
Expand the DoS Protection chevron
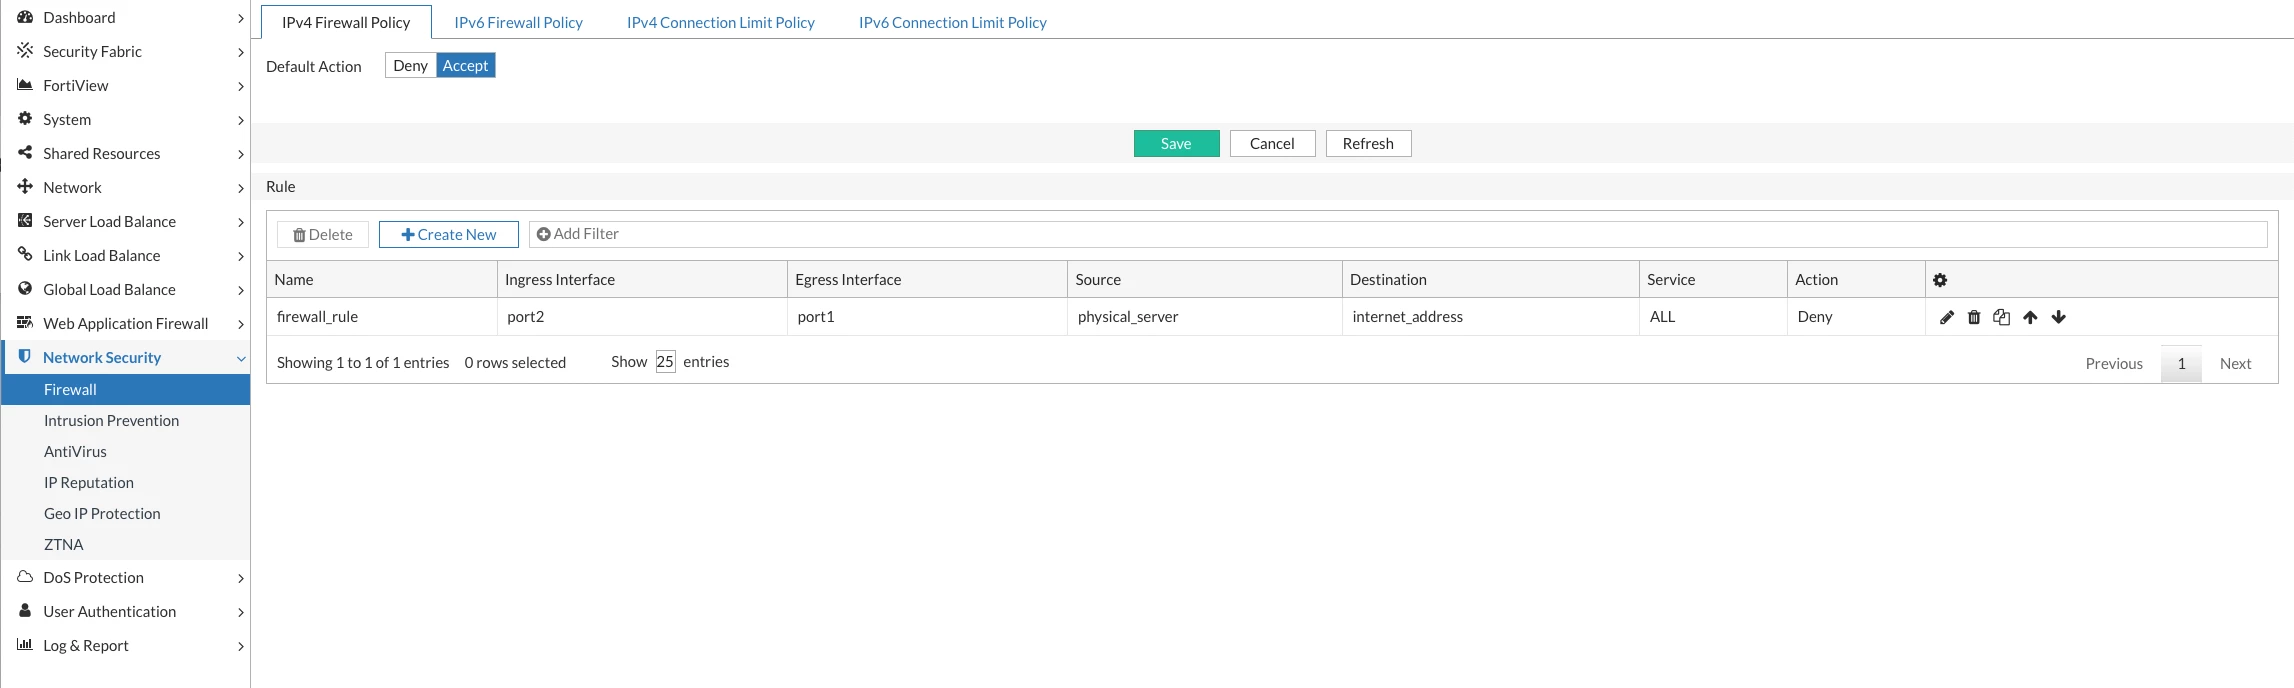pos(241,578)
